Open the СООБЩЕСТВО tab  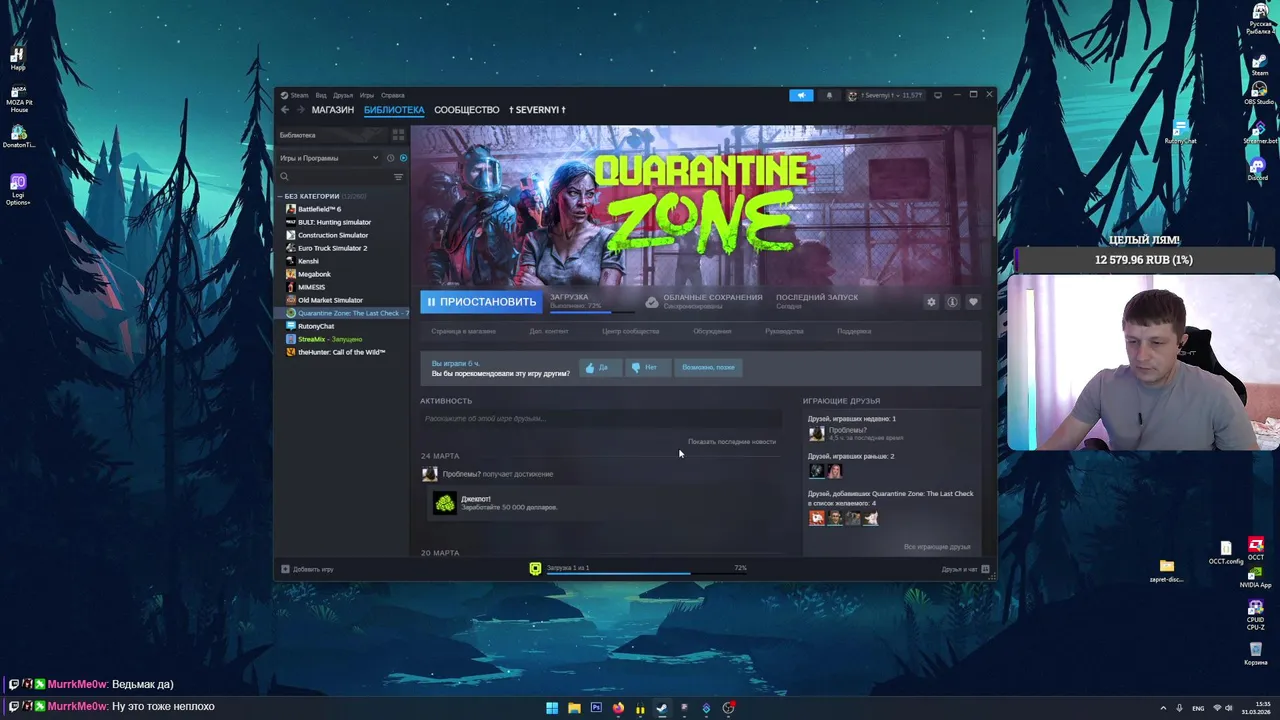coord(466,110)
